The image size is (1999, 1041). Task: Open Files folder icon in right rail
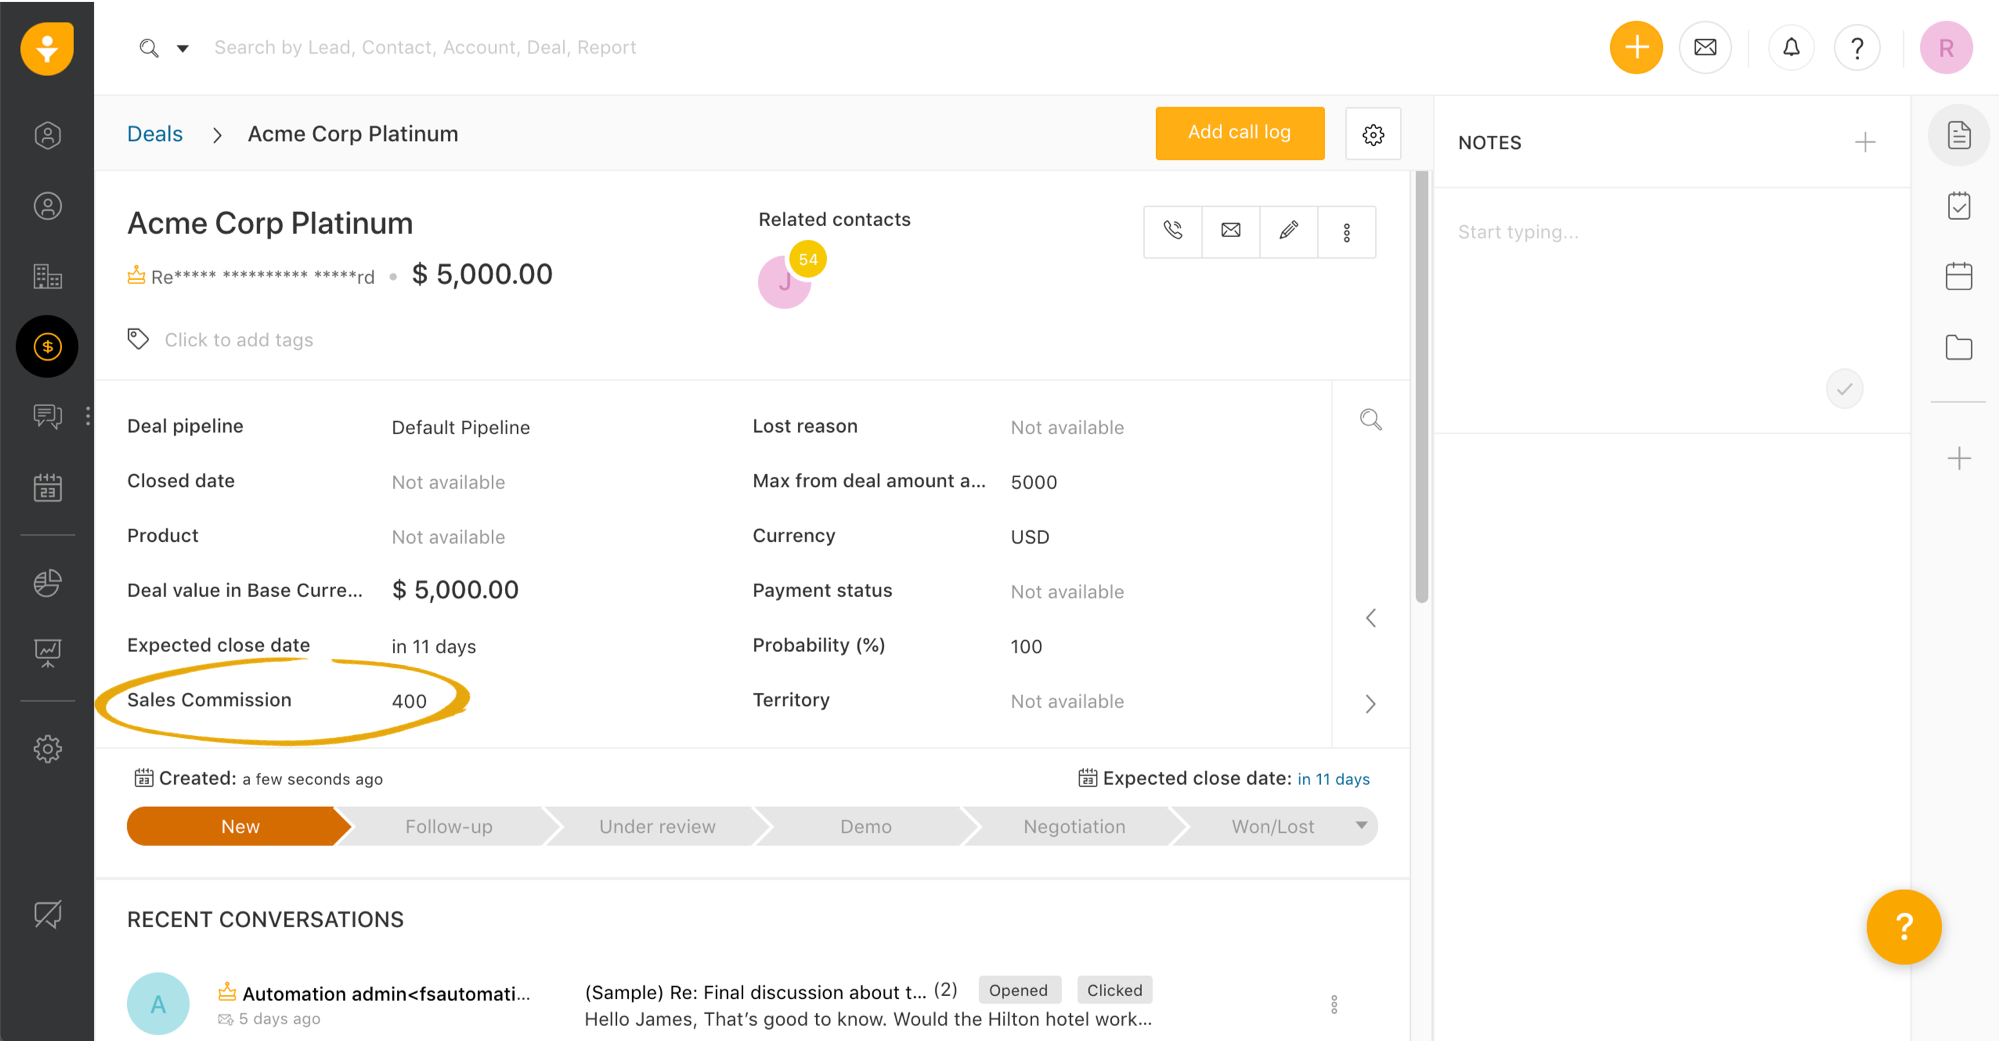click(1958, 347)
